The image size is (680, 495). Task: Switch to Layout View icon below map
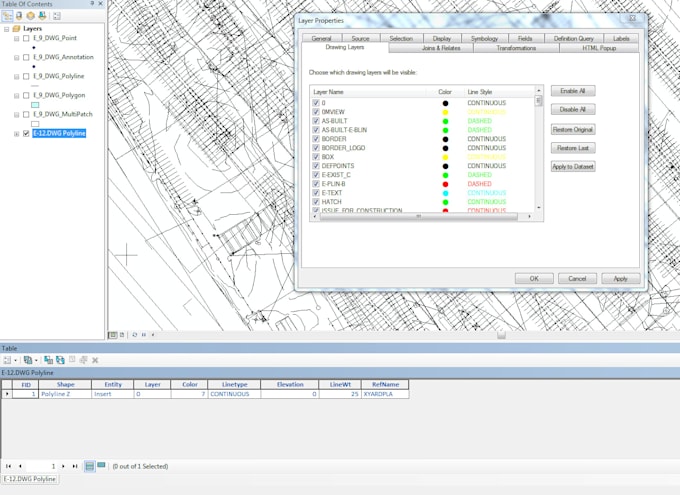coord(122,335)
